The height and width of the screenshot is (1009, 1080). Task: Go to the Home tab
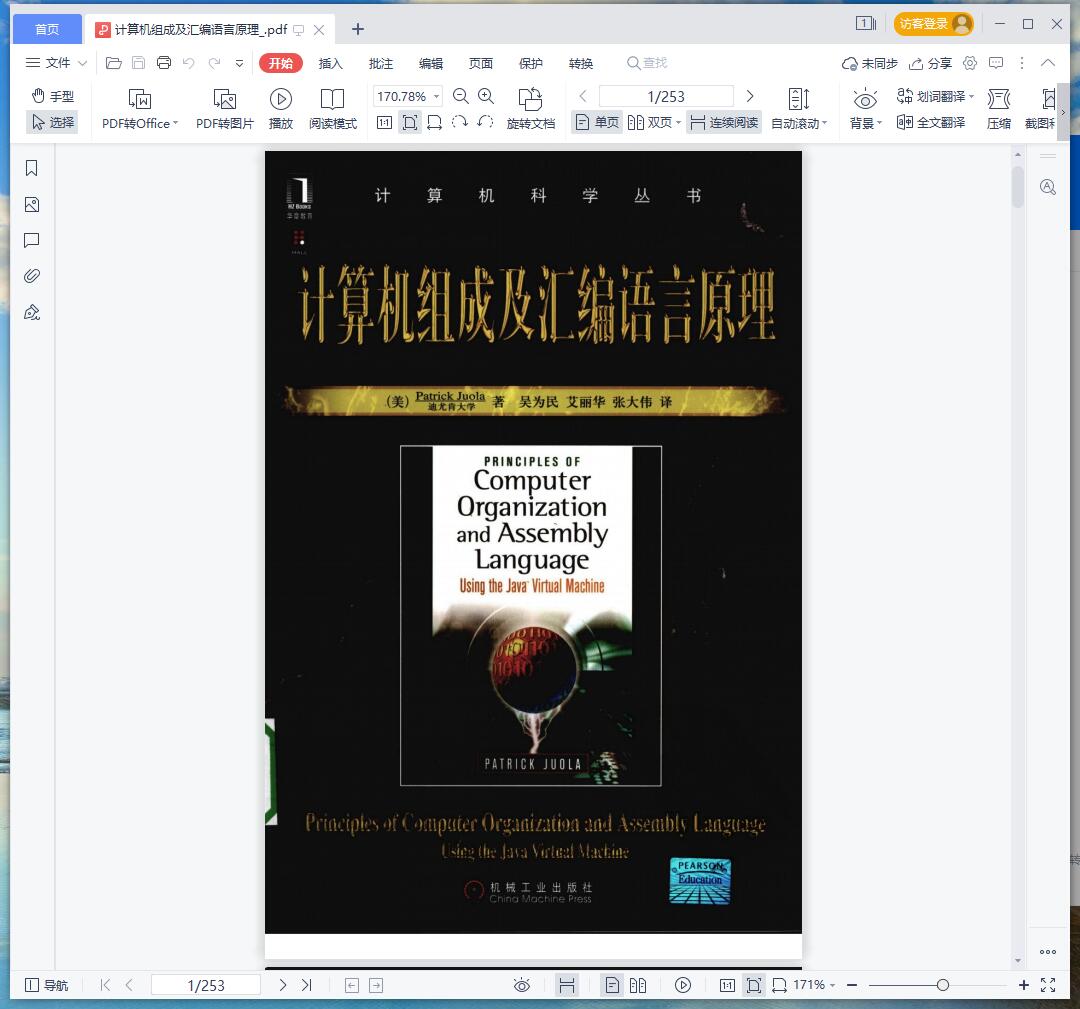point(47,29)
